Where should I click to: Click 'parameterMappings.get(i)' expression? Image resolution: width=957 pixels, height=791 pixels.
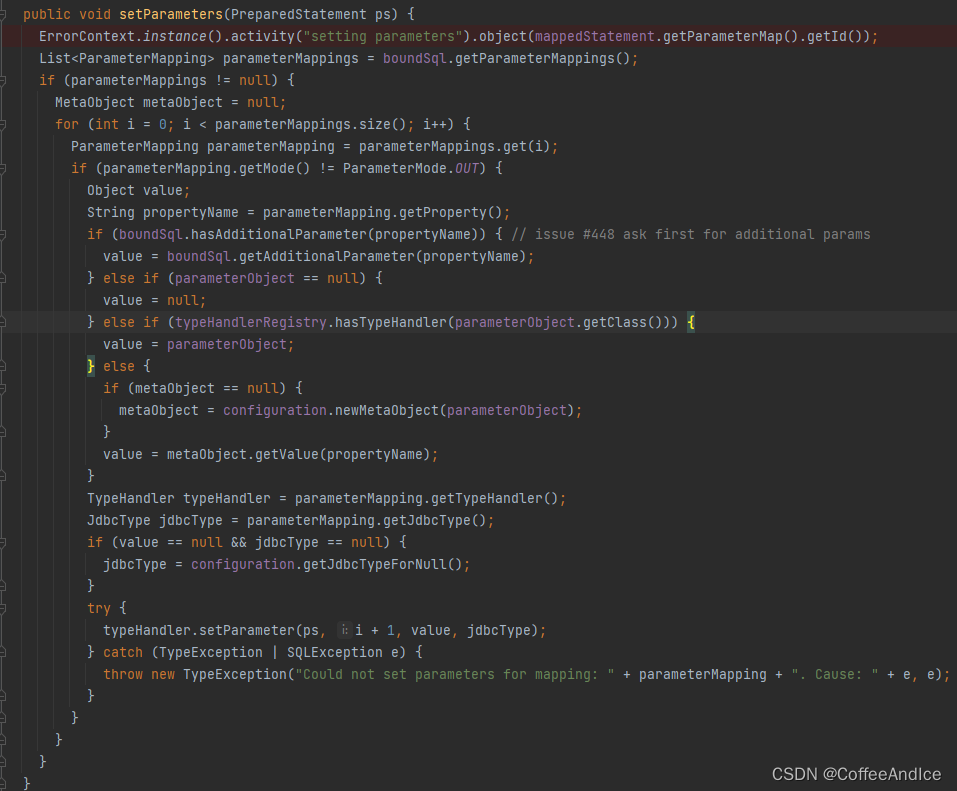pyautogui.click(x=454, y=146)
